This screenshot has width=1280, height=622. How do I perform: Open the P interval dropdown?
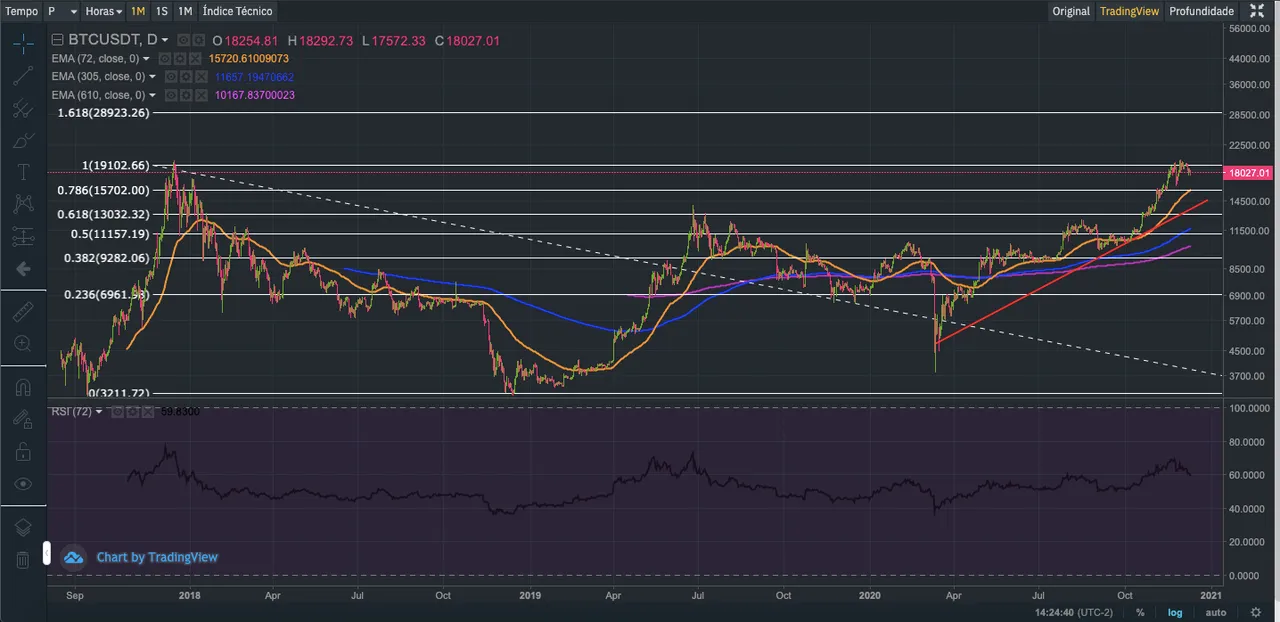(x=62, y=11)
